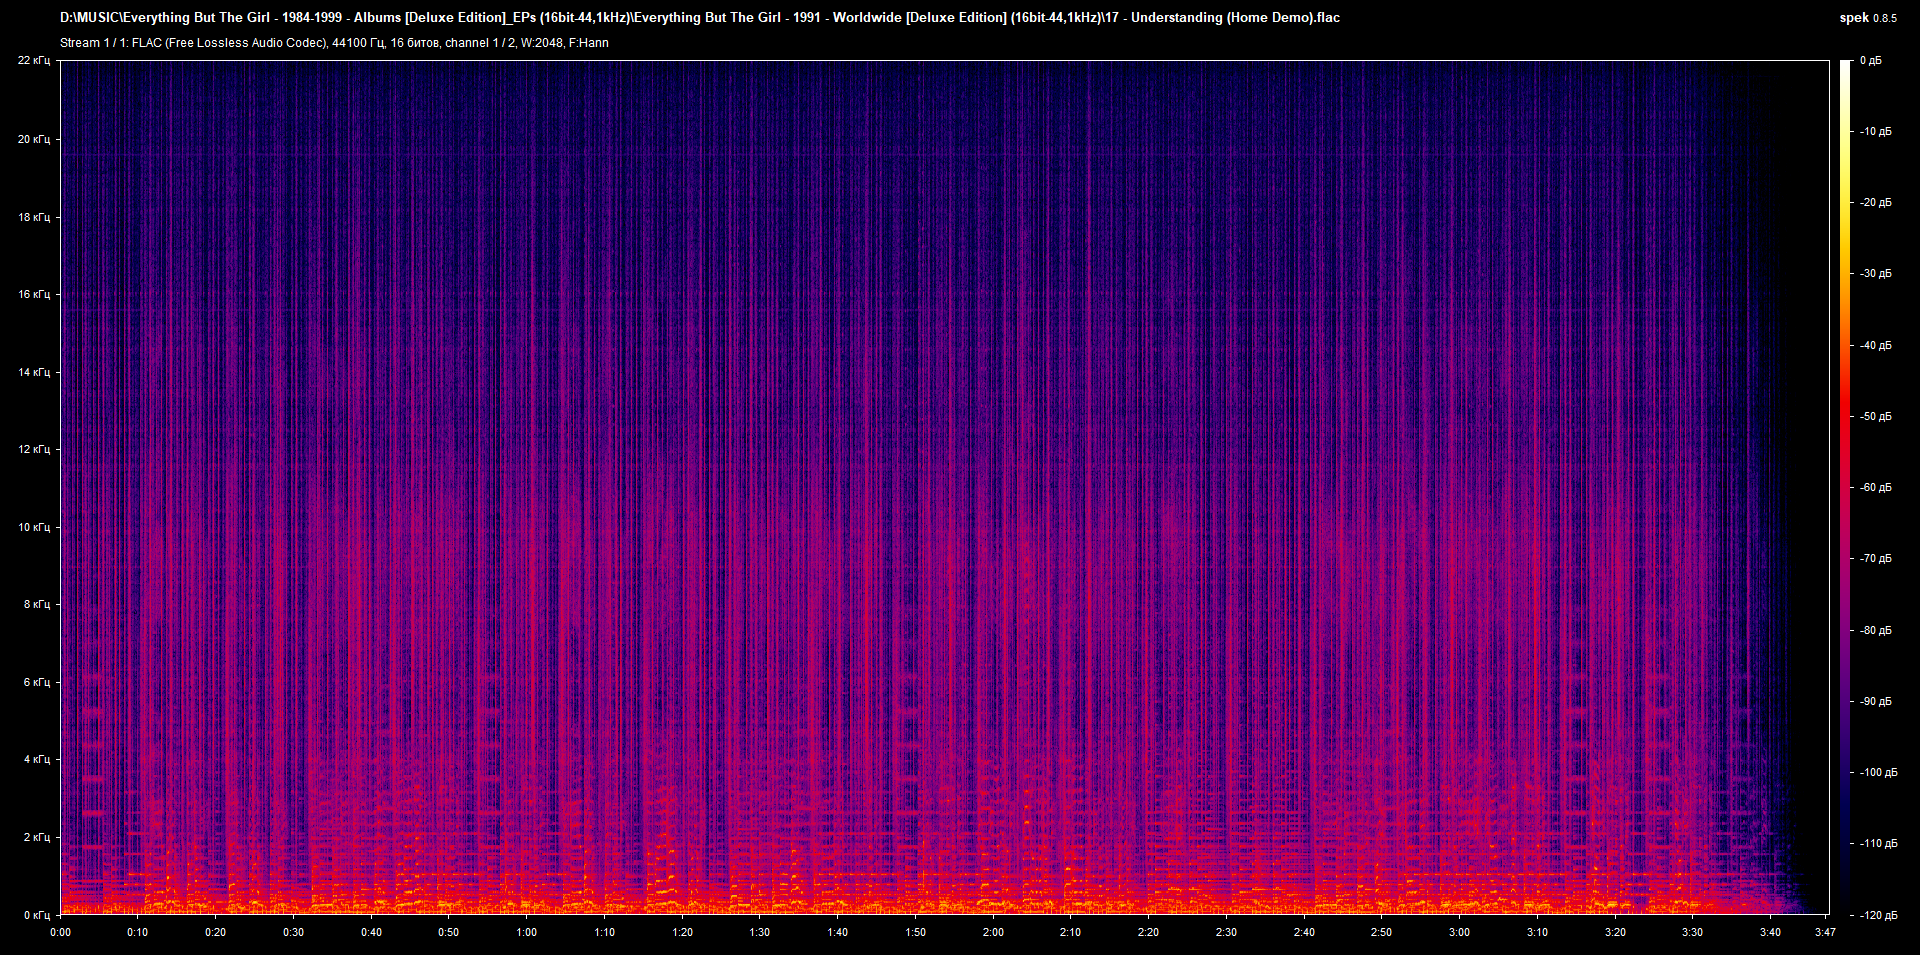Click the '2:00' time axis label

993,932
